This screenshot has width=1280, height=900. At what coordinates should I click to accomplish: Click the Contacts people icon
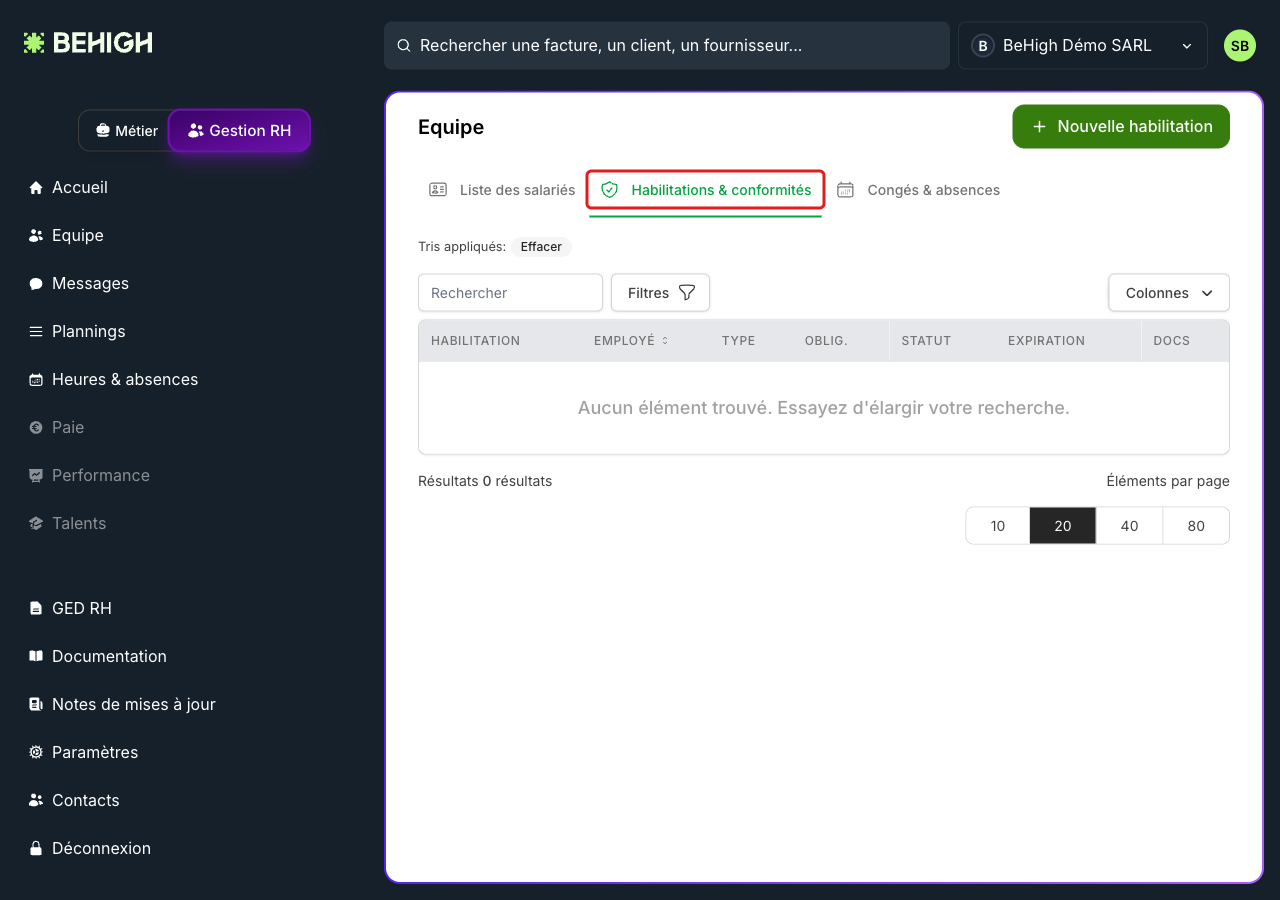tap(36, 800)
